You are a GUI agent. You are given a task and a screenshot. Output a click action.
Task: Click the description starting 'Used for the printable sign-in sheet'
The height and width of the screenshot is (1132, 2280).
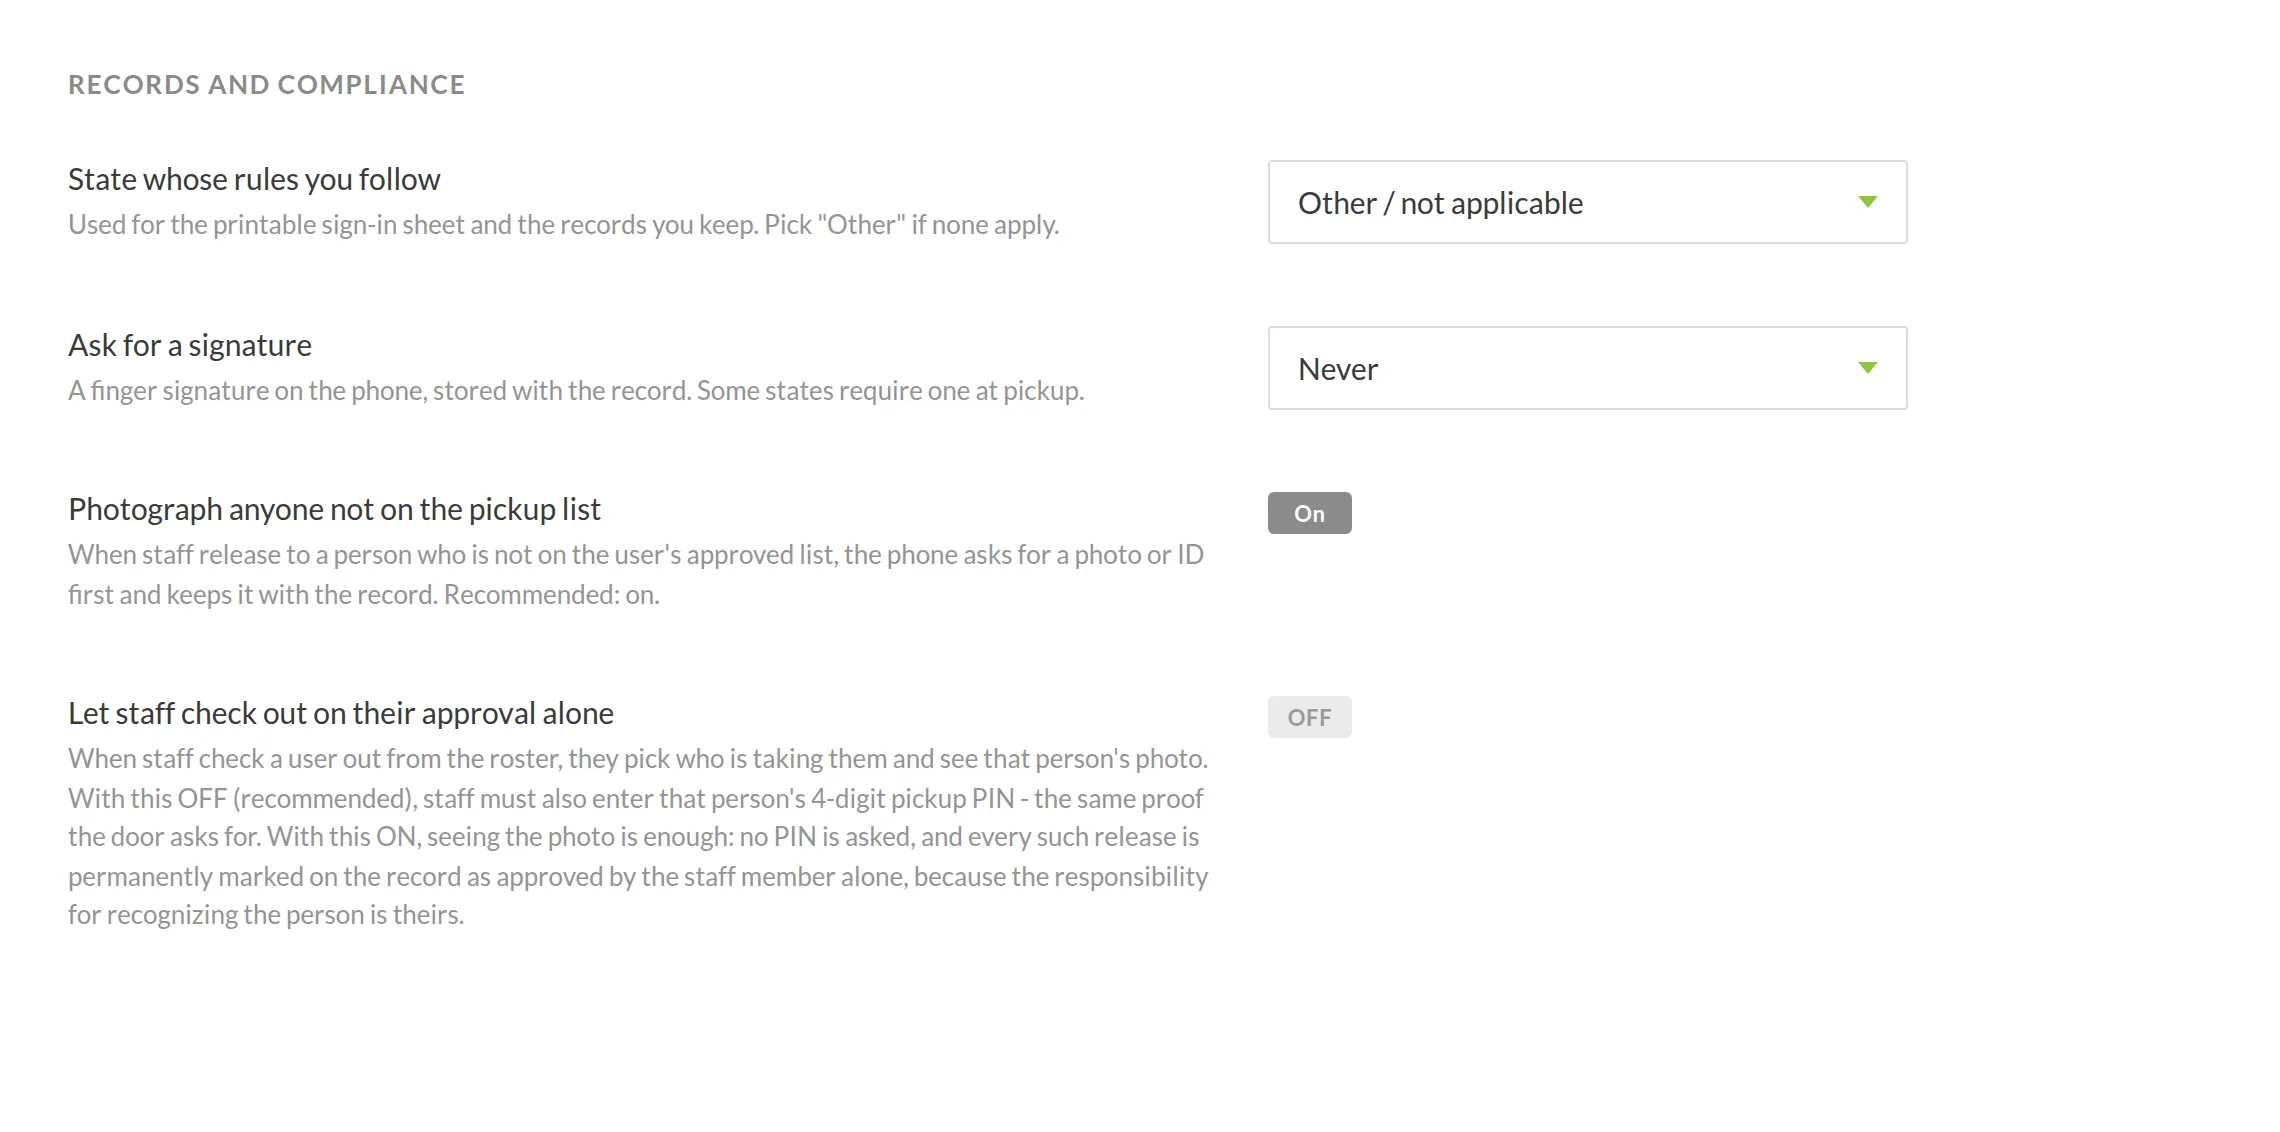point(564,224)
